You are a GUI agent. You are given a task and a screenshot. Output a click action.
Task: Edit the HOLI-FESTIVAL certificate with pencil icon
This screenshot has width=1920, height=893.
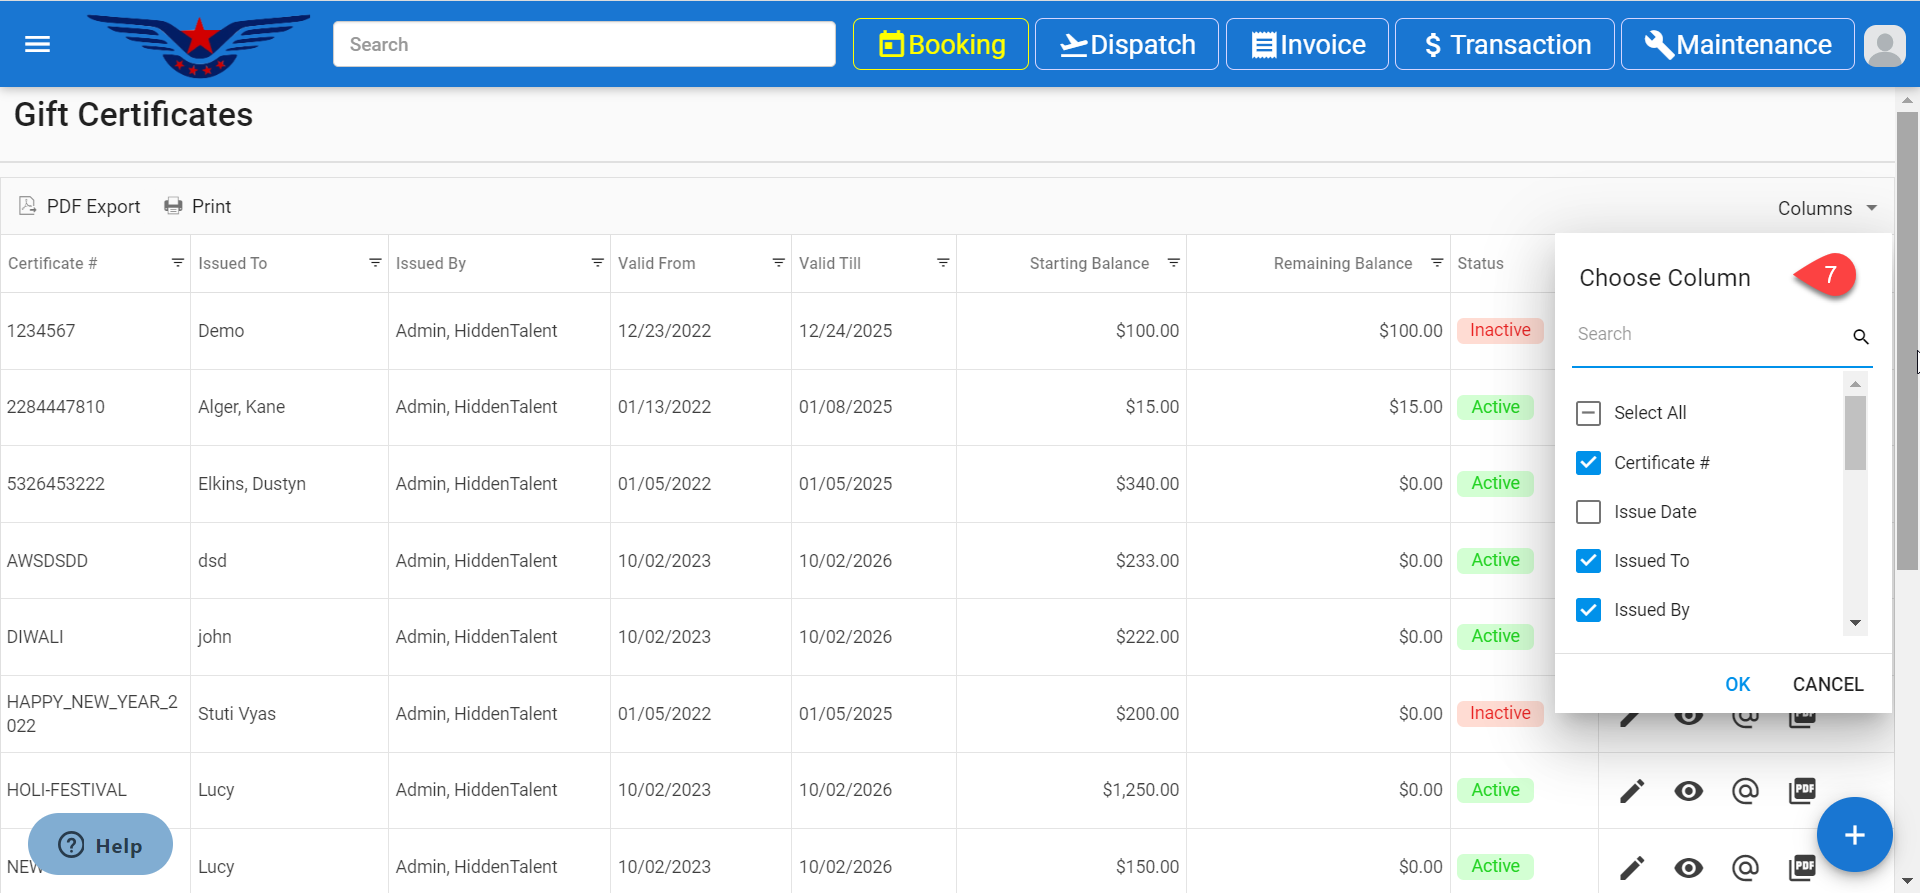(1632, 791)
